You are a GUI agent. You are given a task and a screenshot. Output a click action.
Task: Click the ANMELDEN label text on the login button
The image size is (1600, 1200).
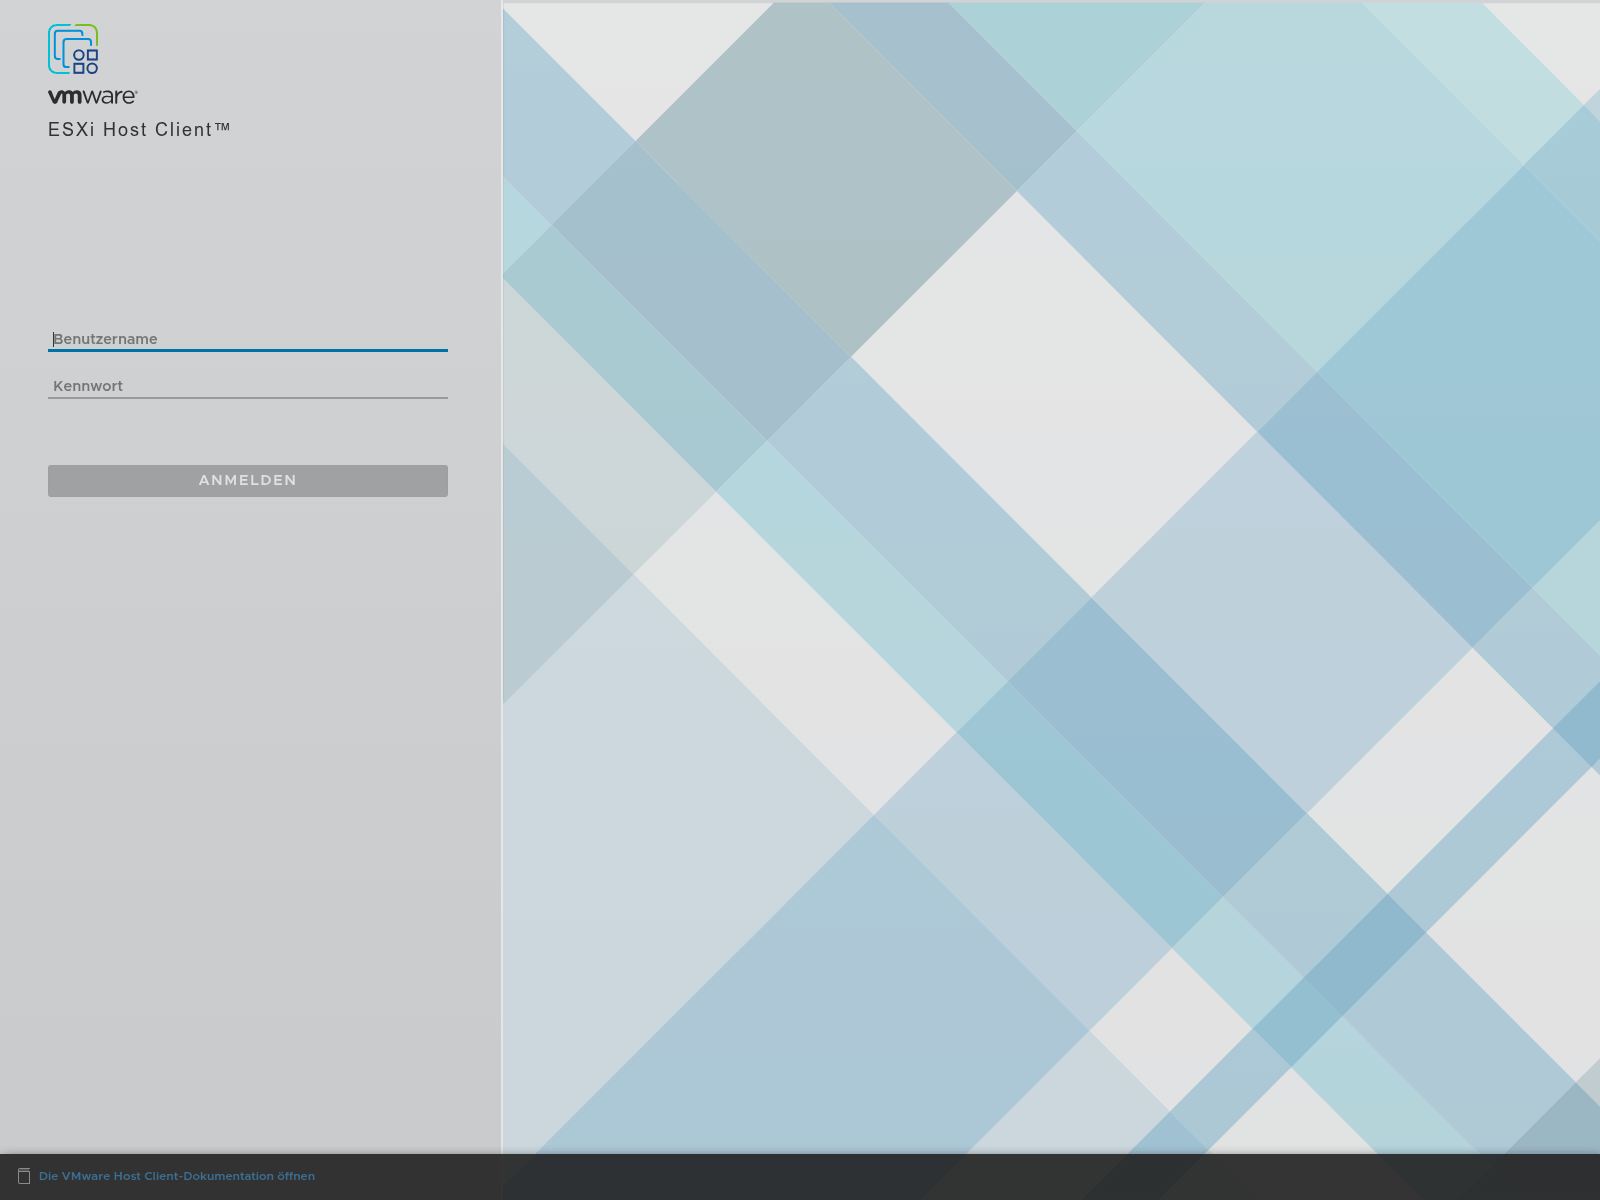(247, 480)
